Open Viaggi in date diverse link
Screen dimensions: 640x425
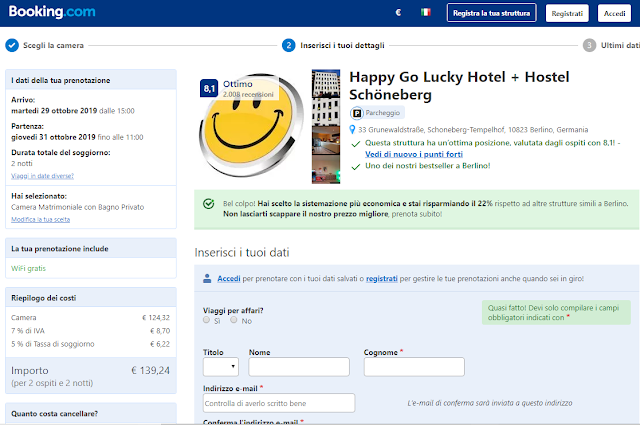pyautogui.click(x=42, y=176)
